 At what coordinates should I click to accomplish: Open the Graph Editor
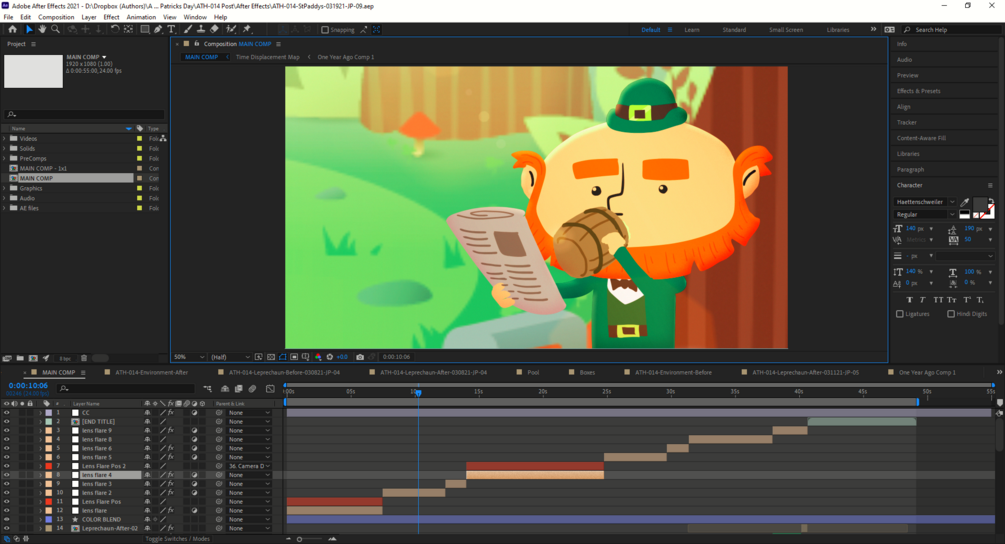pos(270,388)
